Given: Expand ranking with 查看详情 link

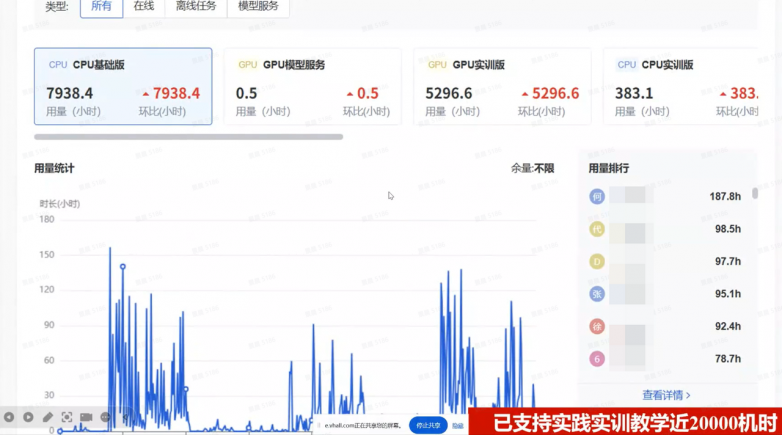Looking at the screenshot, I should coord(666,395).
